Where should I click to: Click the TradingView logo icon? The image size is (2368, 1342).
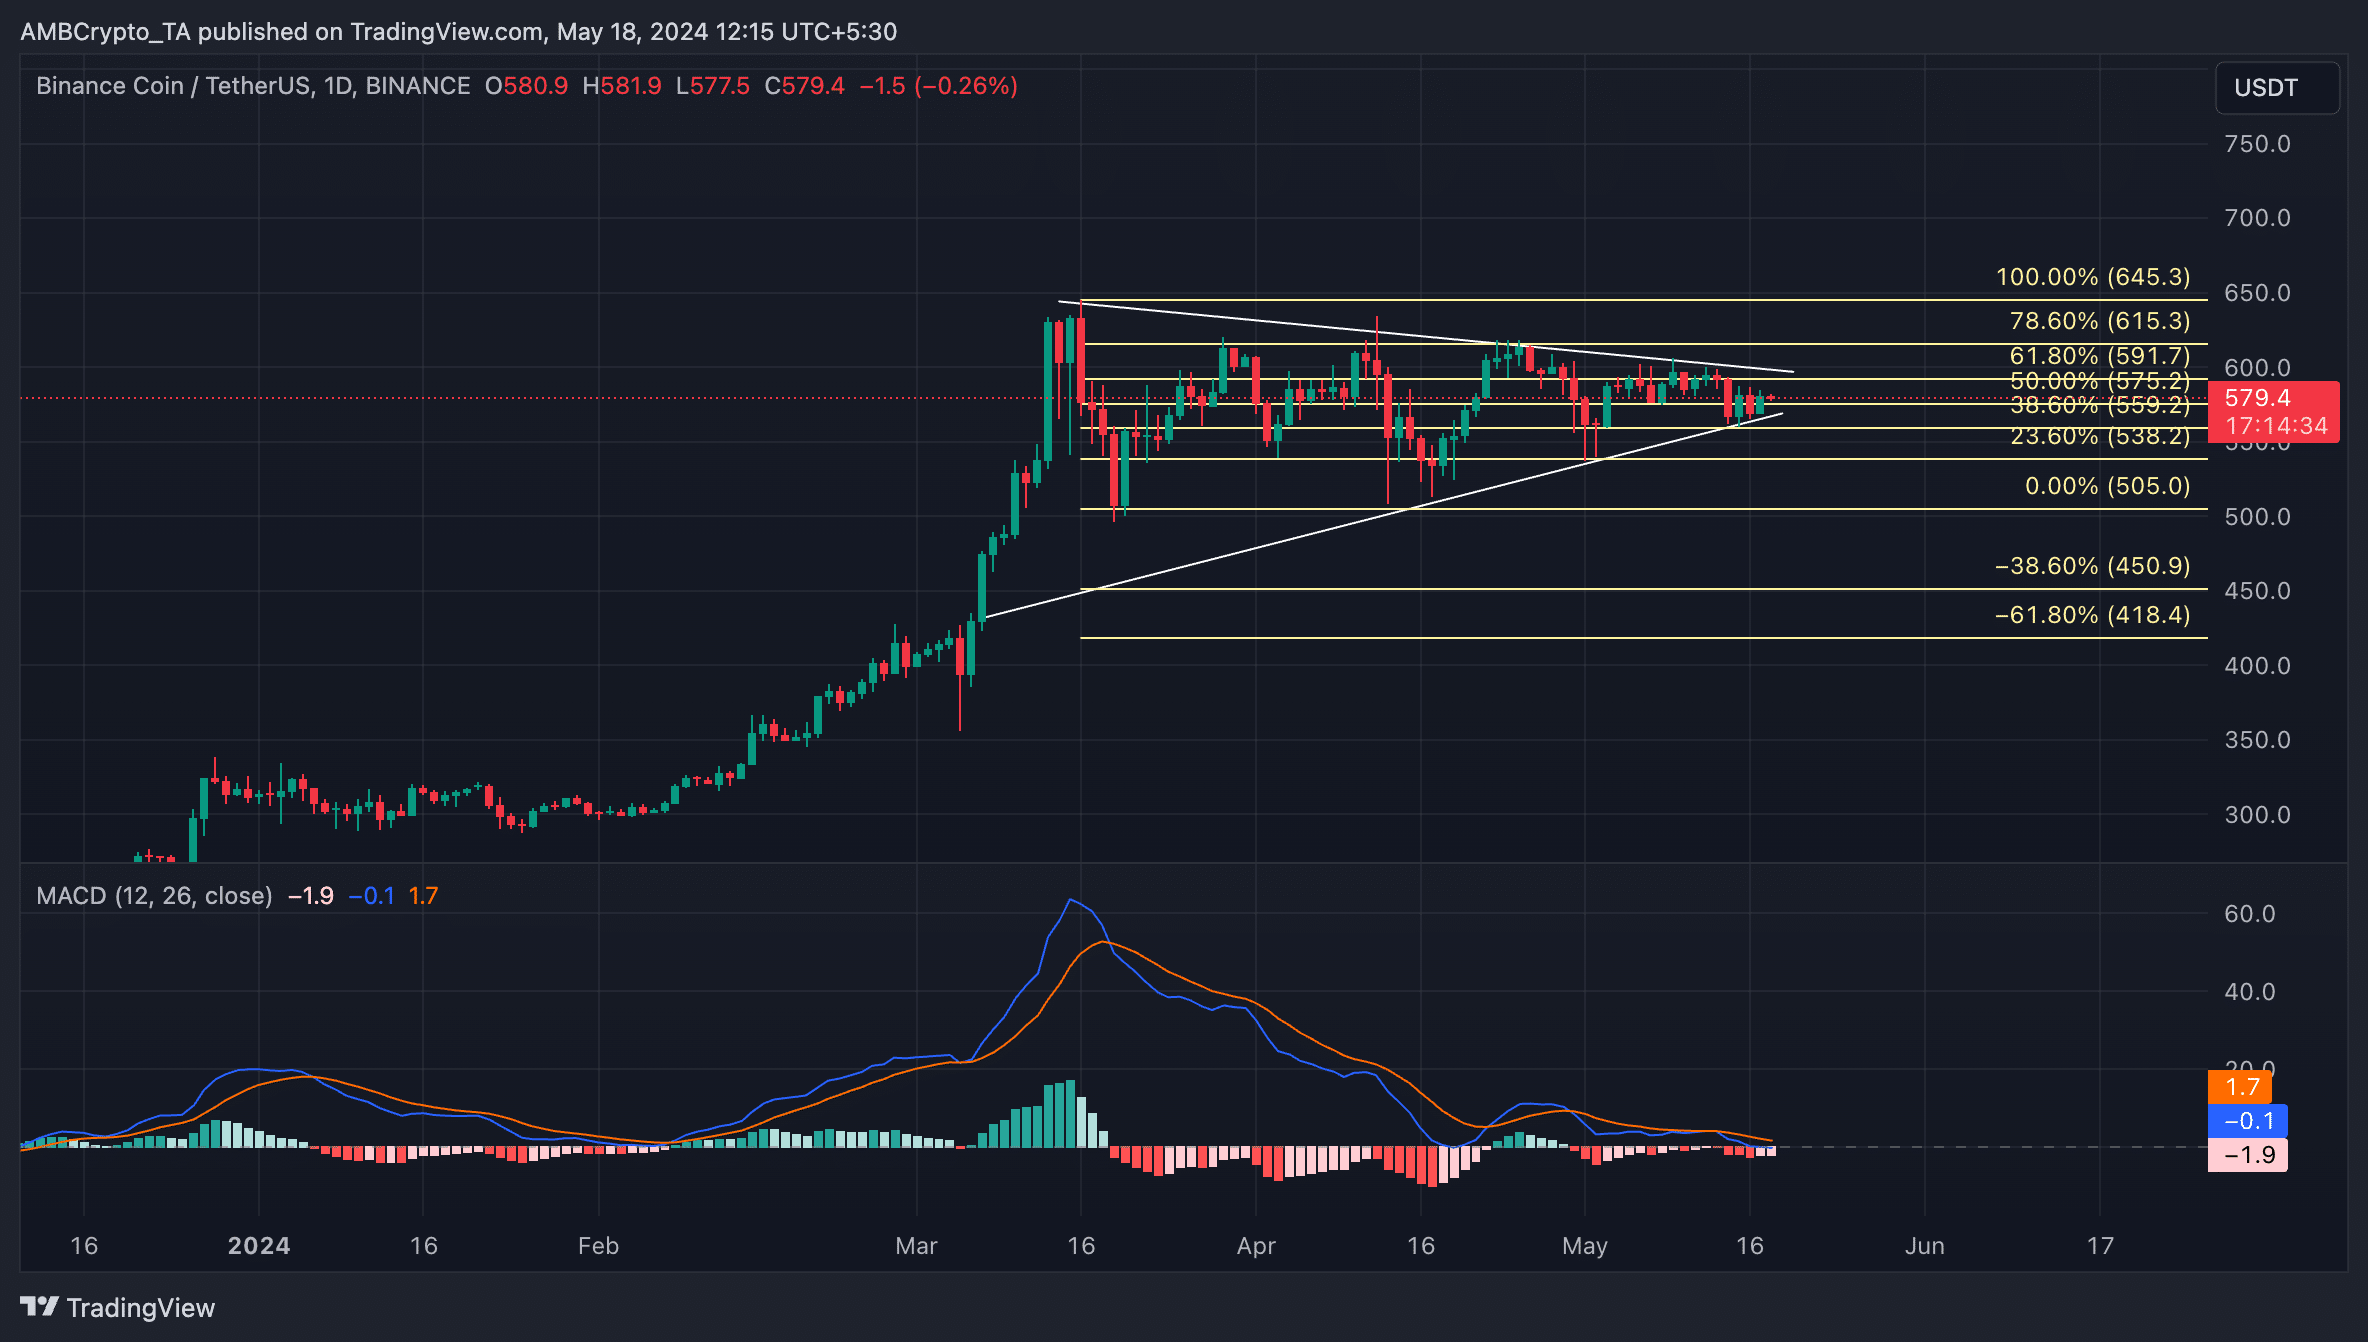click(x=40, y=1306)
